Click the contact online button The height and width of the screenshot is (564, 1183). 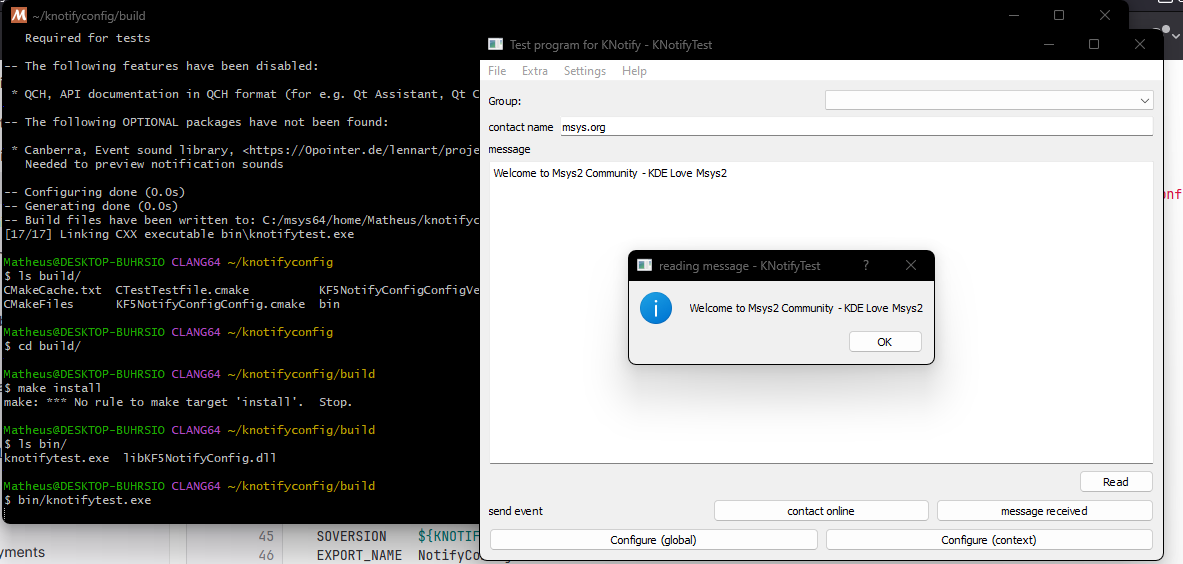point(821,510)
